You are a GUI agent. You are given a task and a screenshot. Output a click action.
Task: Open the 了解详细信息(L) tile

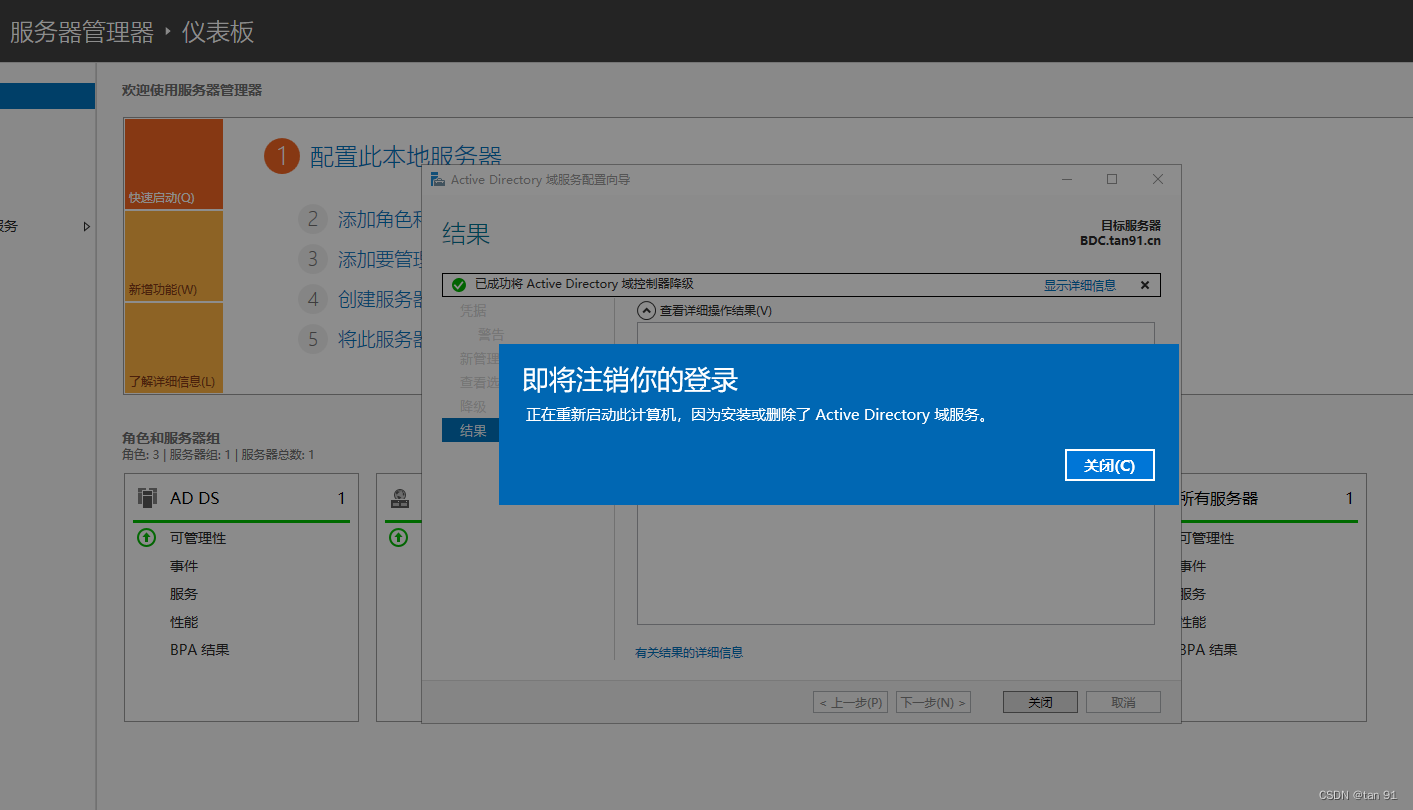tap(174, 348)
